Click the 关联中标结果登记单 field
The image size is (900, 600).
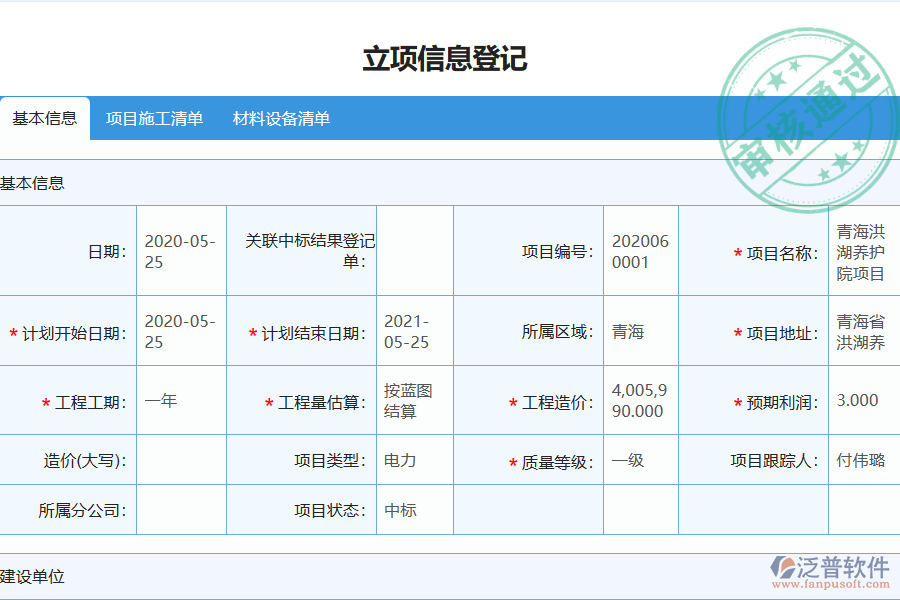[413, 250]
